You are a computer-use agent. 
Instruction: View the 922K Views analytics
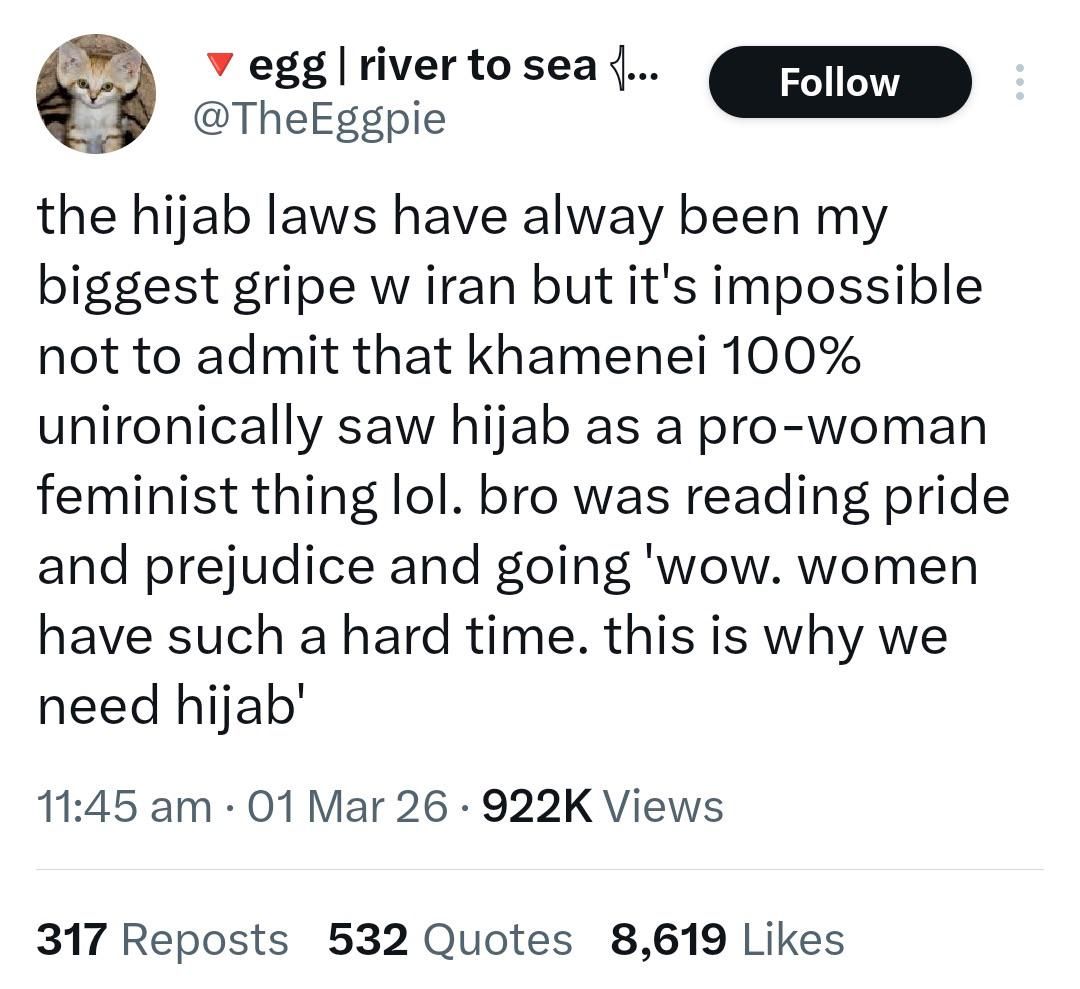pyautogui.click(x=602, y=806)
